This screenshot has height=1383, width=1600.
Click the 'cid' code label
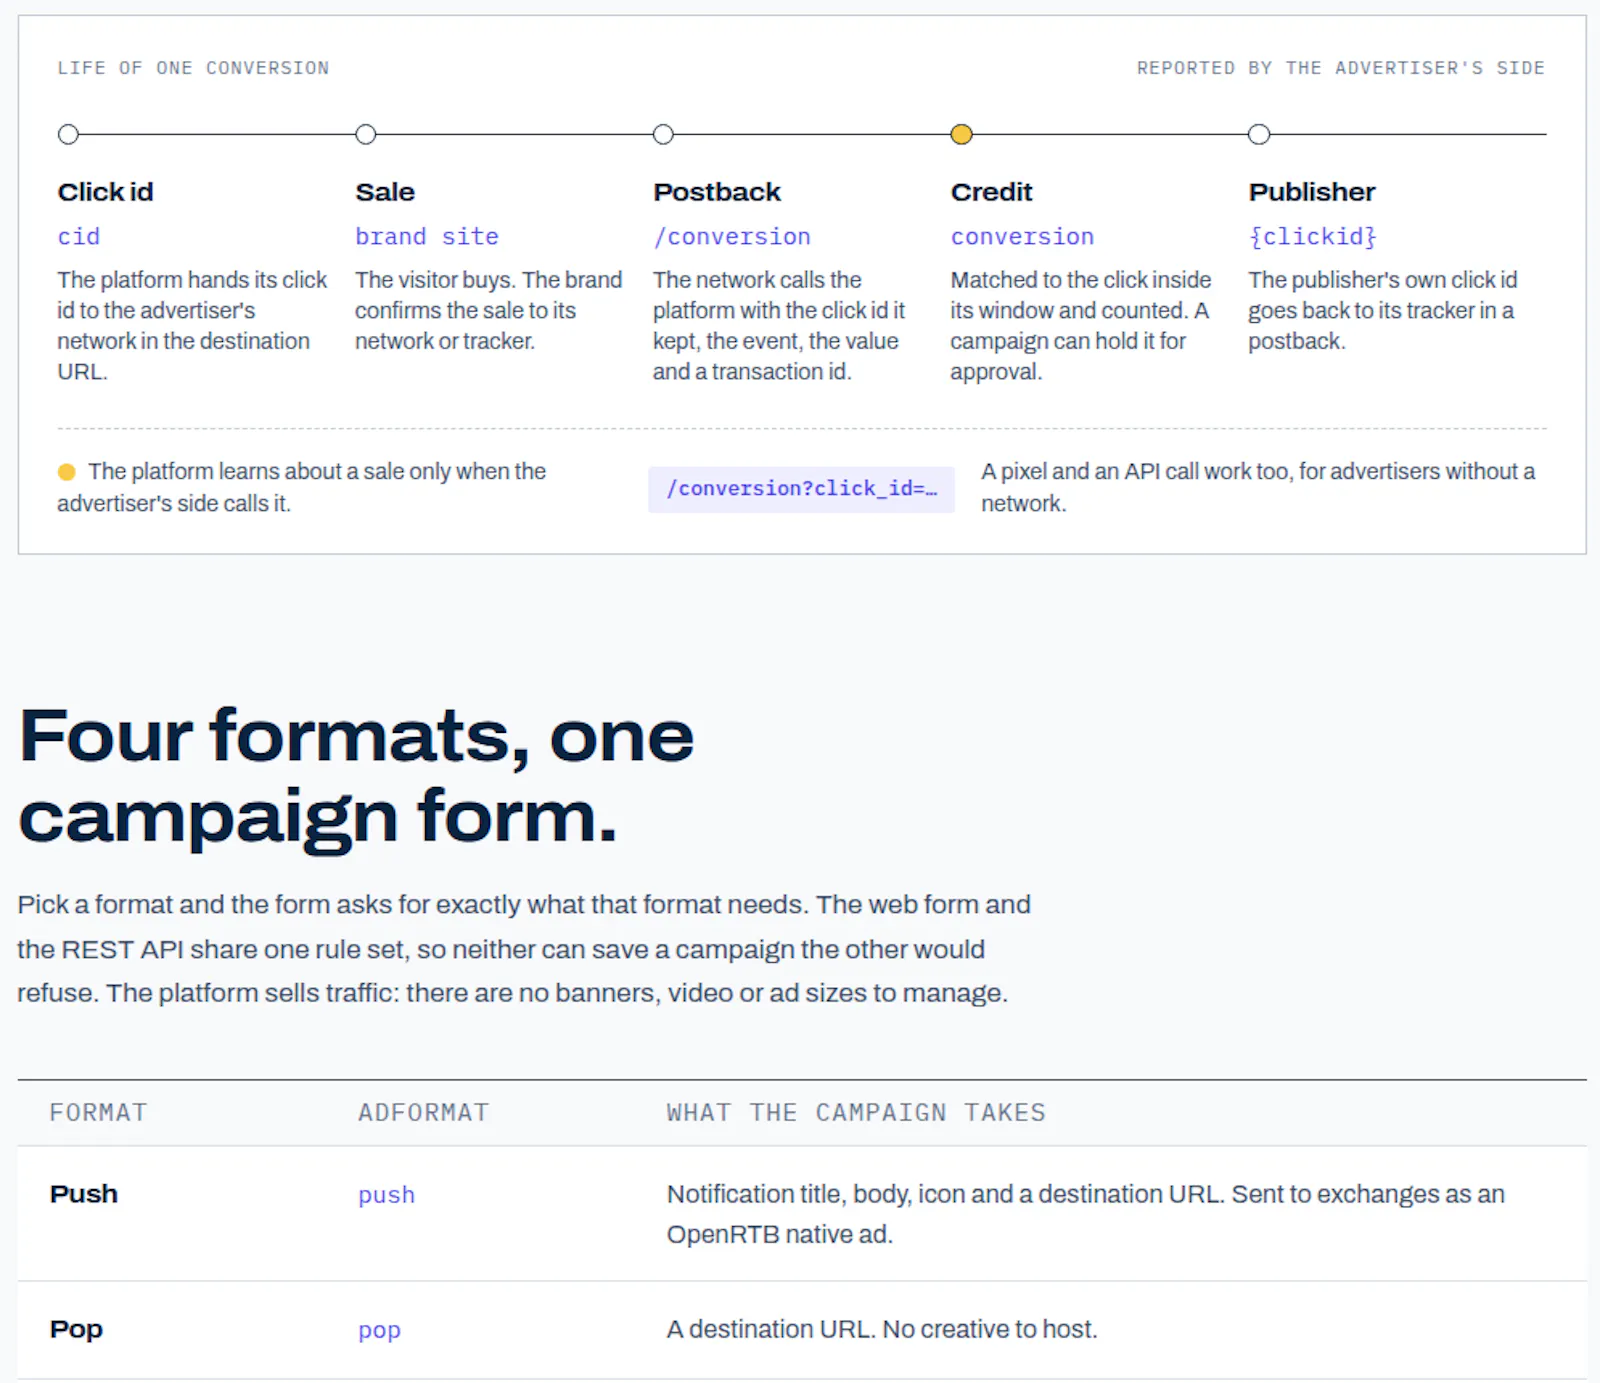[x=79, y=237]
